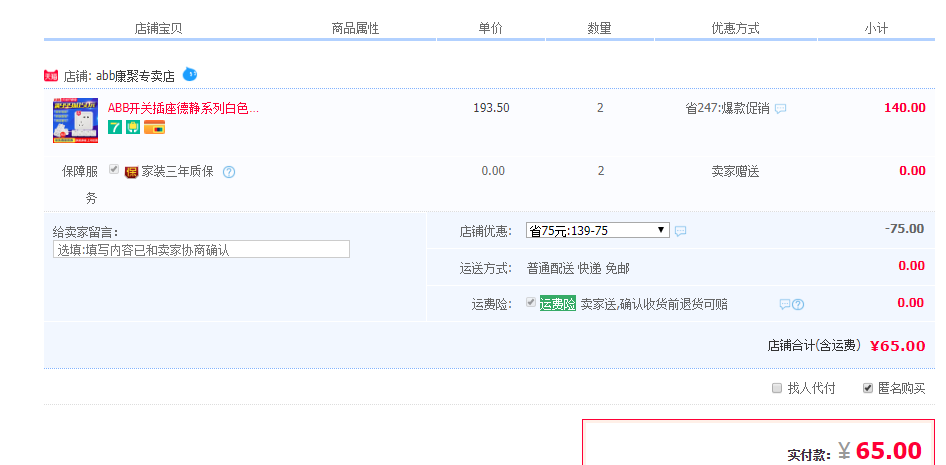Open the 爆款促销 discount detail bubble
Image resolution: width=946 pixels, height=465 pixels.
[780, 109]
